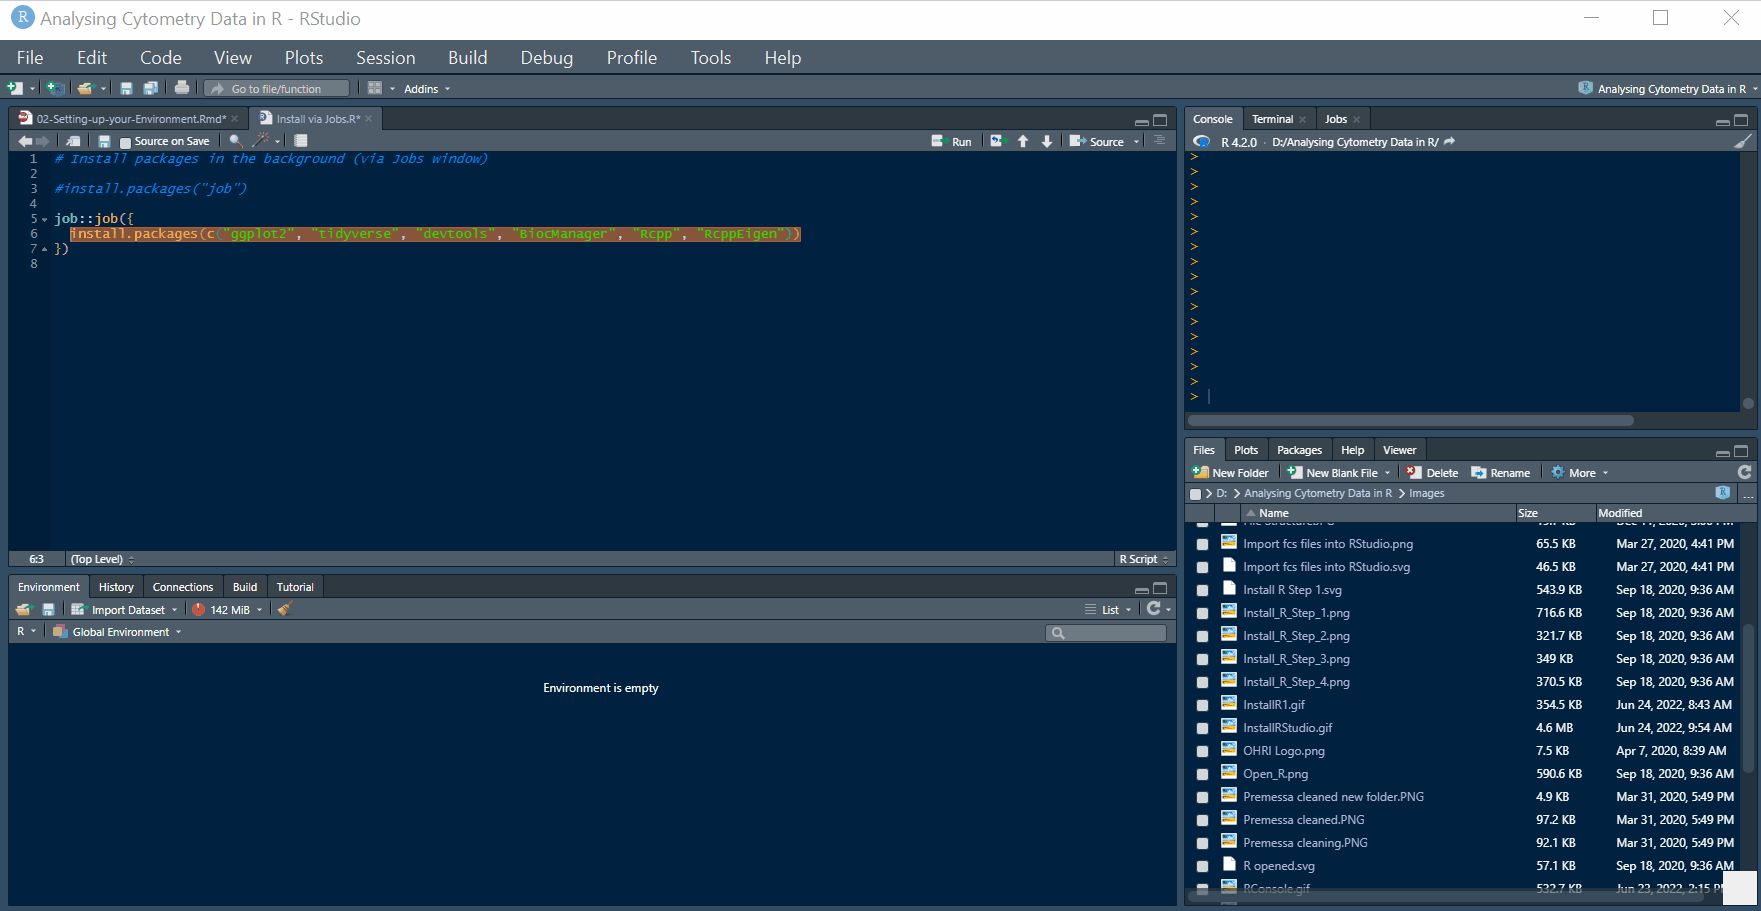Open the List view dropdown
The width and height of the screenshot is (1761, 911).
tap(1109, 610)
